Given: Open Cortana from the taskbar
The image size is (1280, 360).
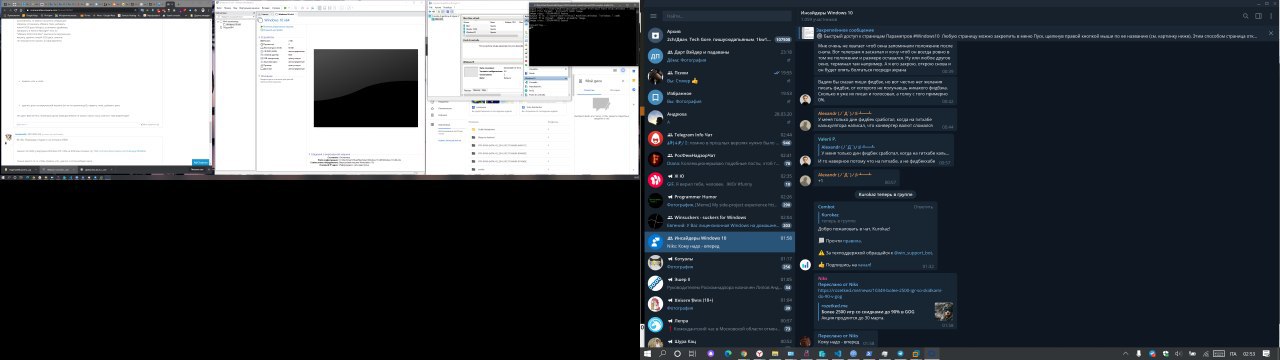Looking at the screenshot, I should 677,354.
